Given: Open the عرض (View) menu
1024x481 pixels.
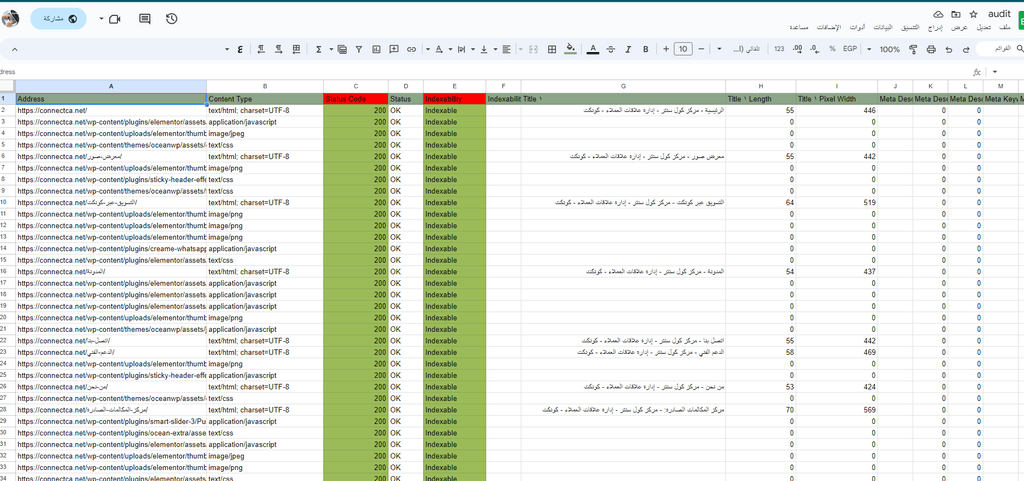Looking at the screenshot, I should (959, 27).
